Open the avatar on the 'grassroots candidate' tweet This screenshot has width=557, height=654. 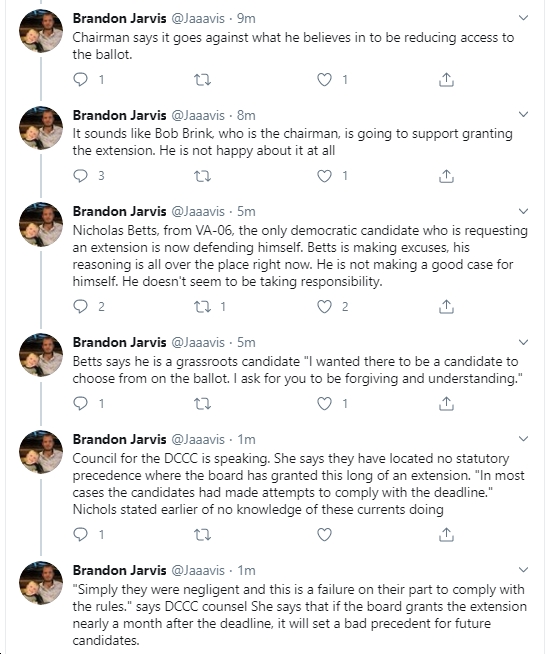coord(41,355)
